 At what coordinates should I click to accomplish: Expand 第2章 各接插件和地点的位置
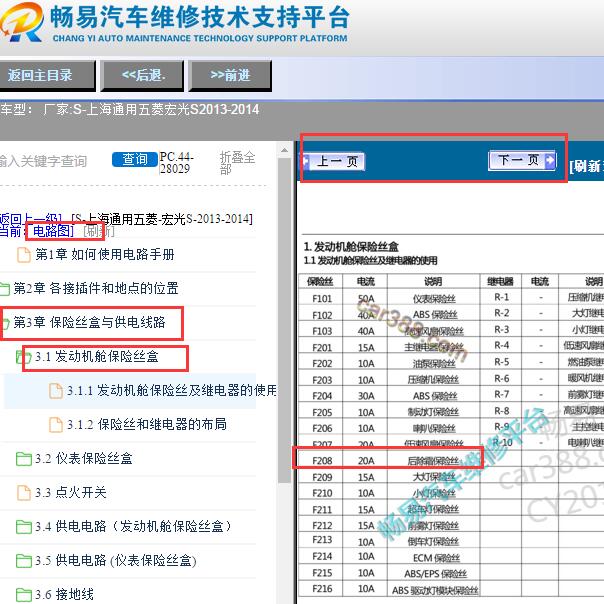tap(96, 288)
